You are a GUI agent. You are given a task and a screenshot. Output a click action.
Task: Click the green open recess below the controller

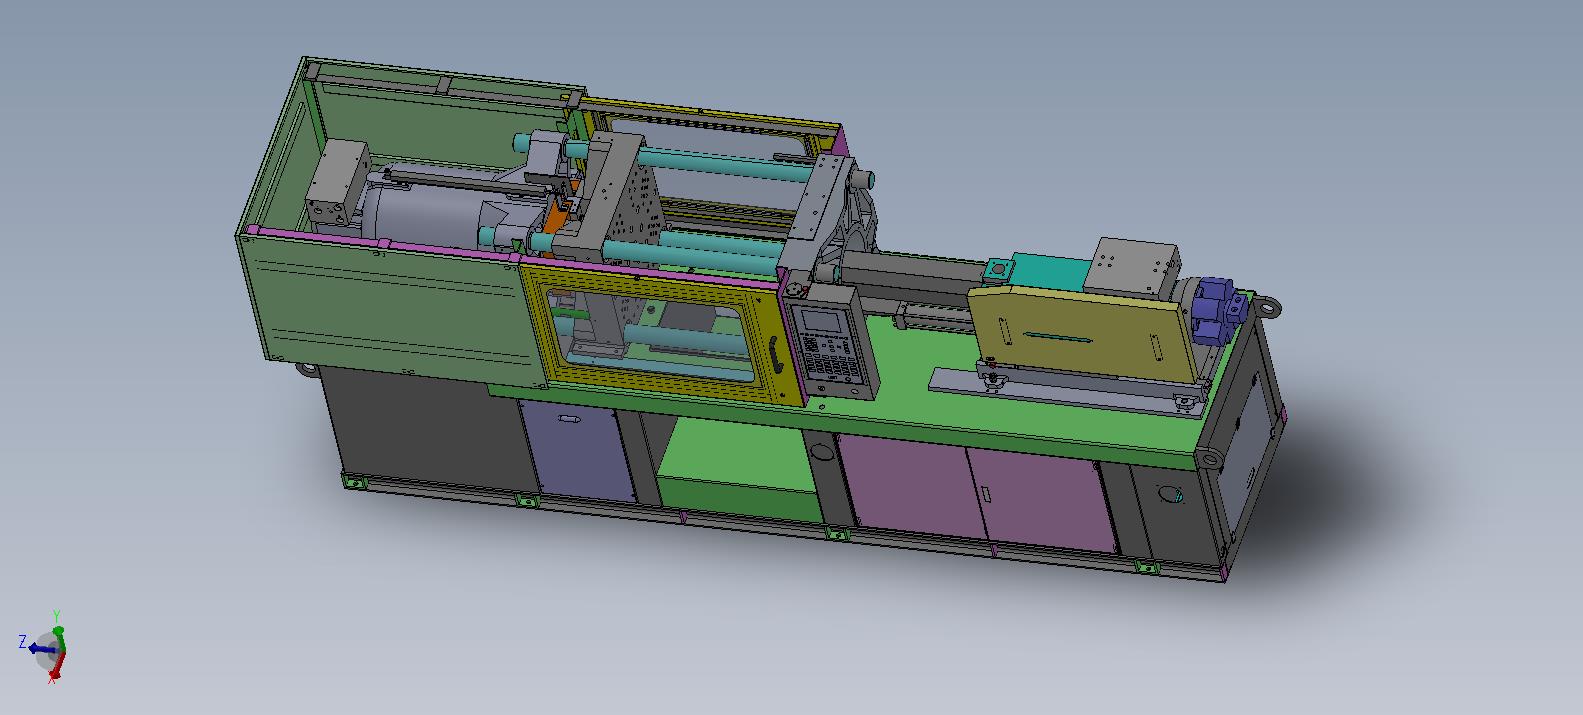tap(735, 460)
